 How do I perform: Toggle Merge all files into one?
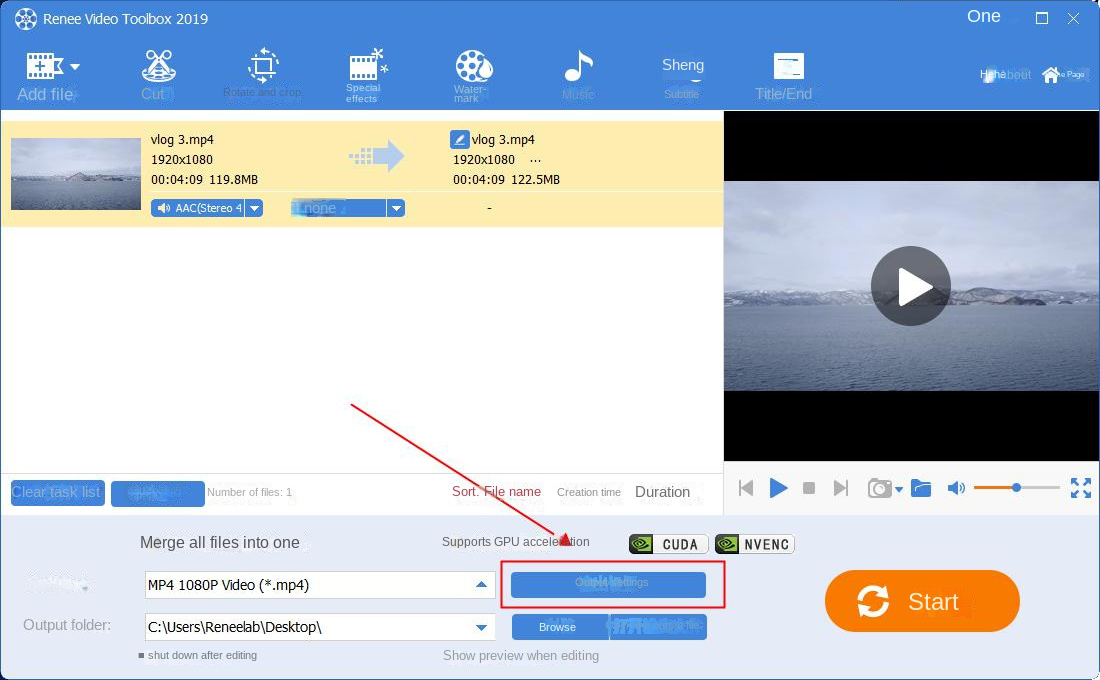coord(218,542)
